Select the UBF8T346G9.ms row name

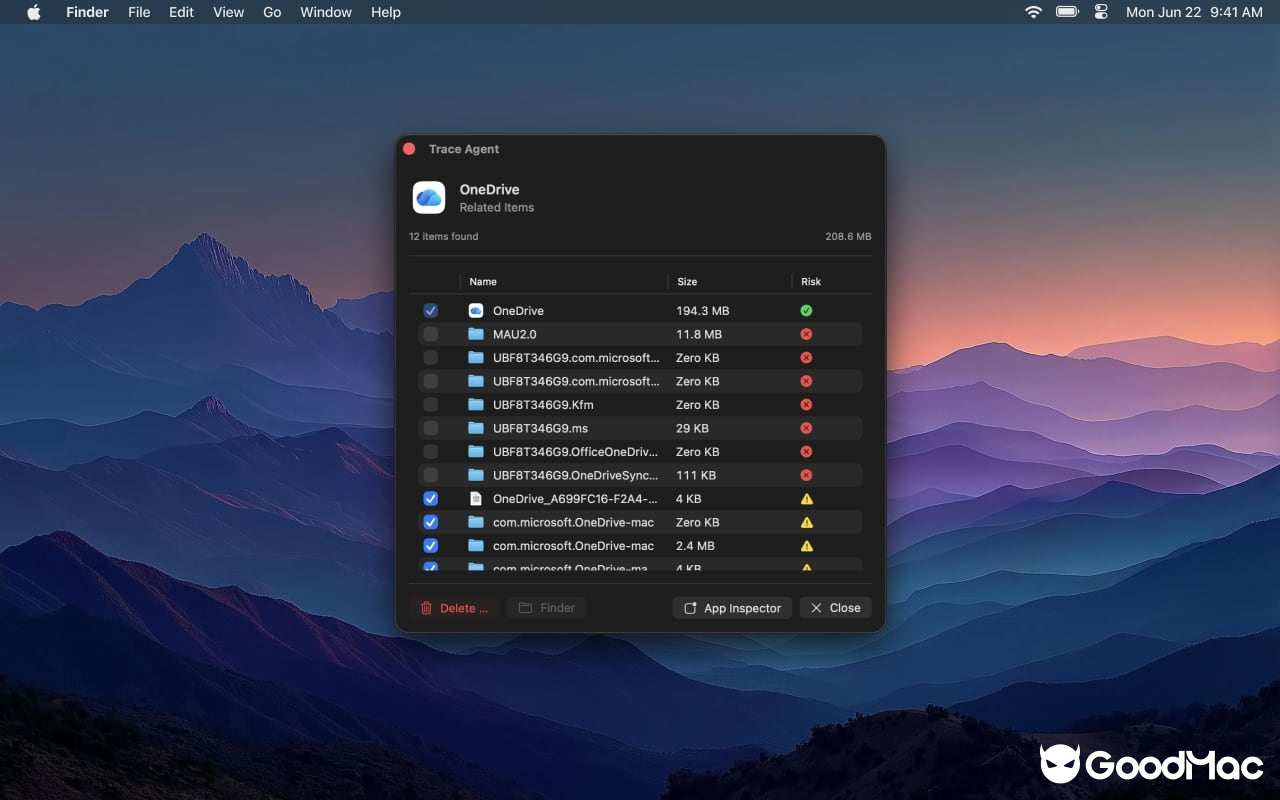[x=540, y=428]
